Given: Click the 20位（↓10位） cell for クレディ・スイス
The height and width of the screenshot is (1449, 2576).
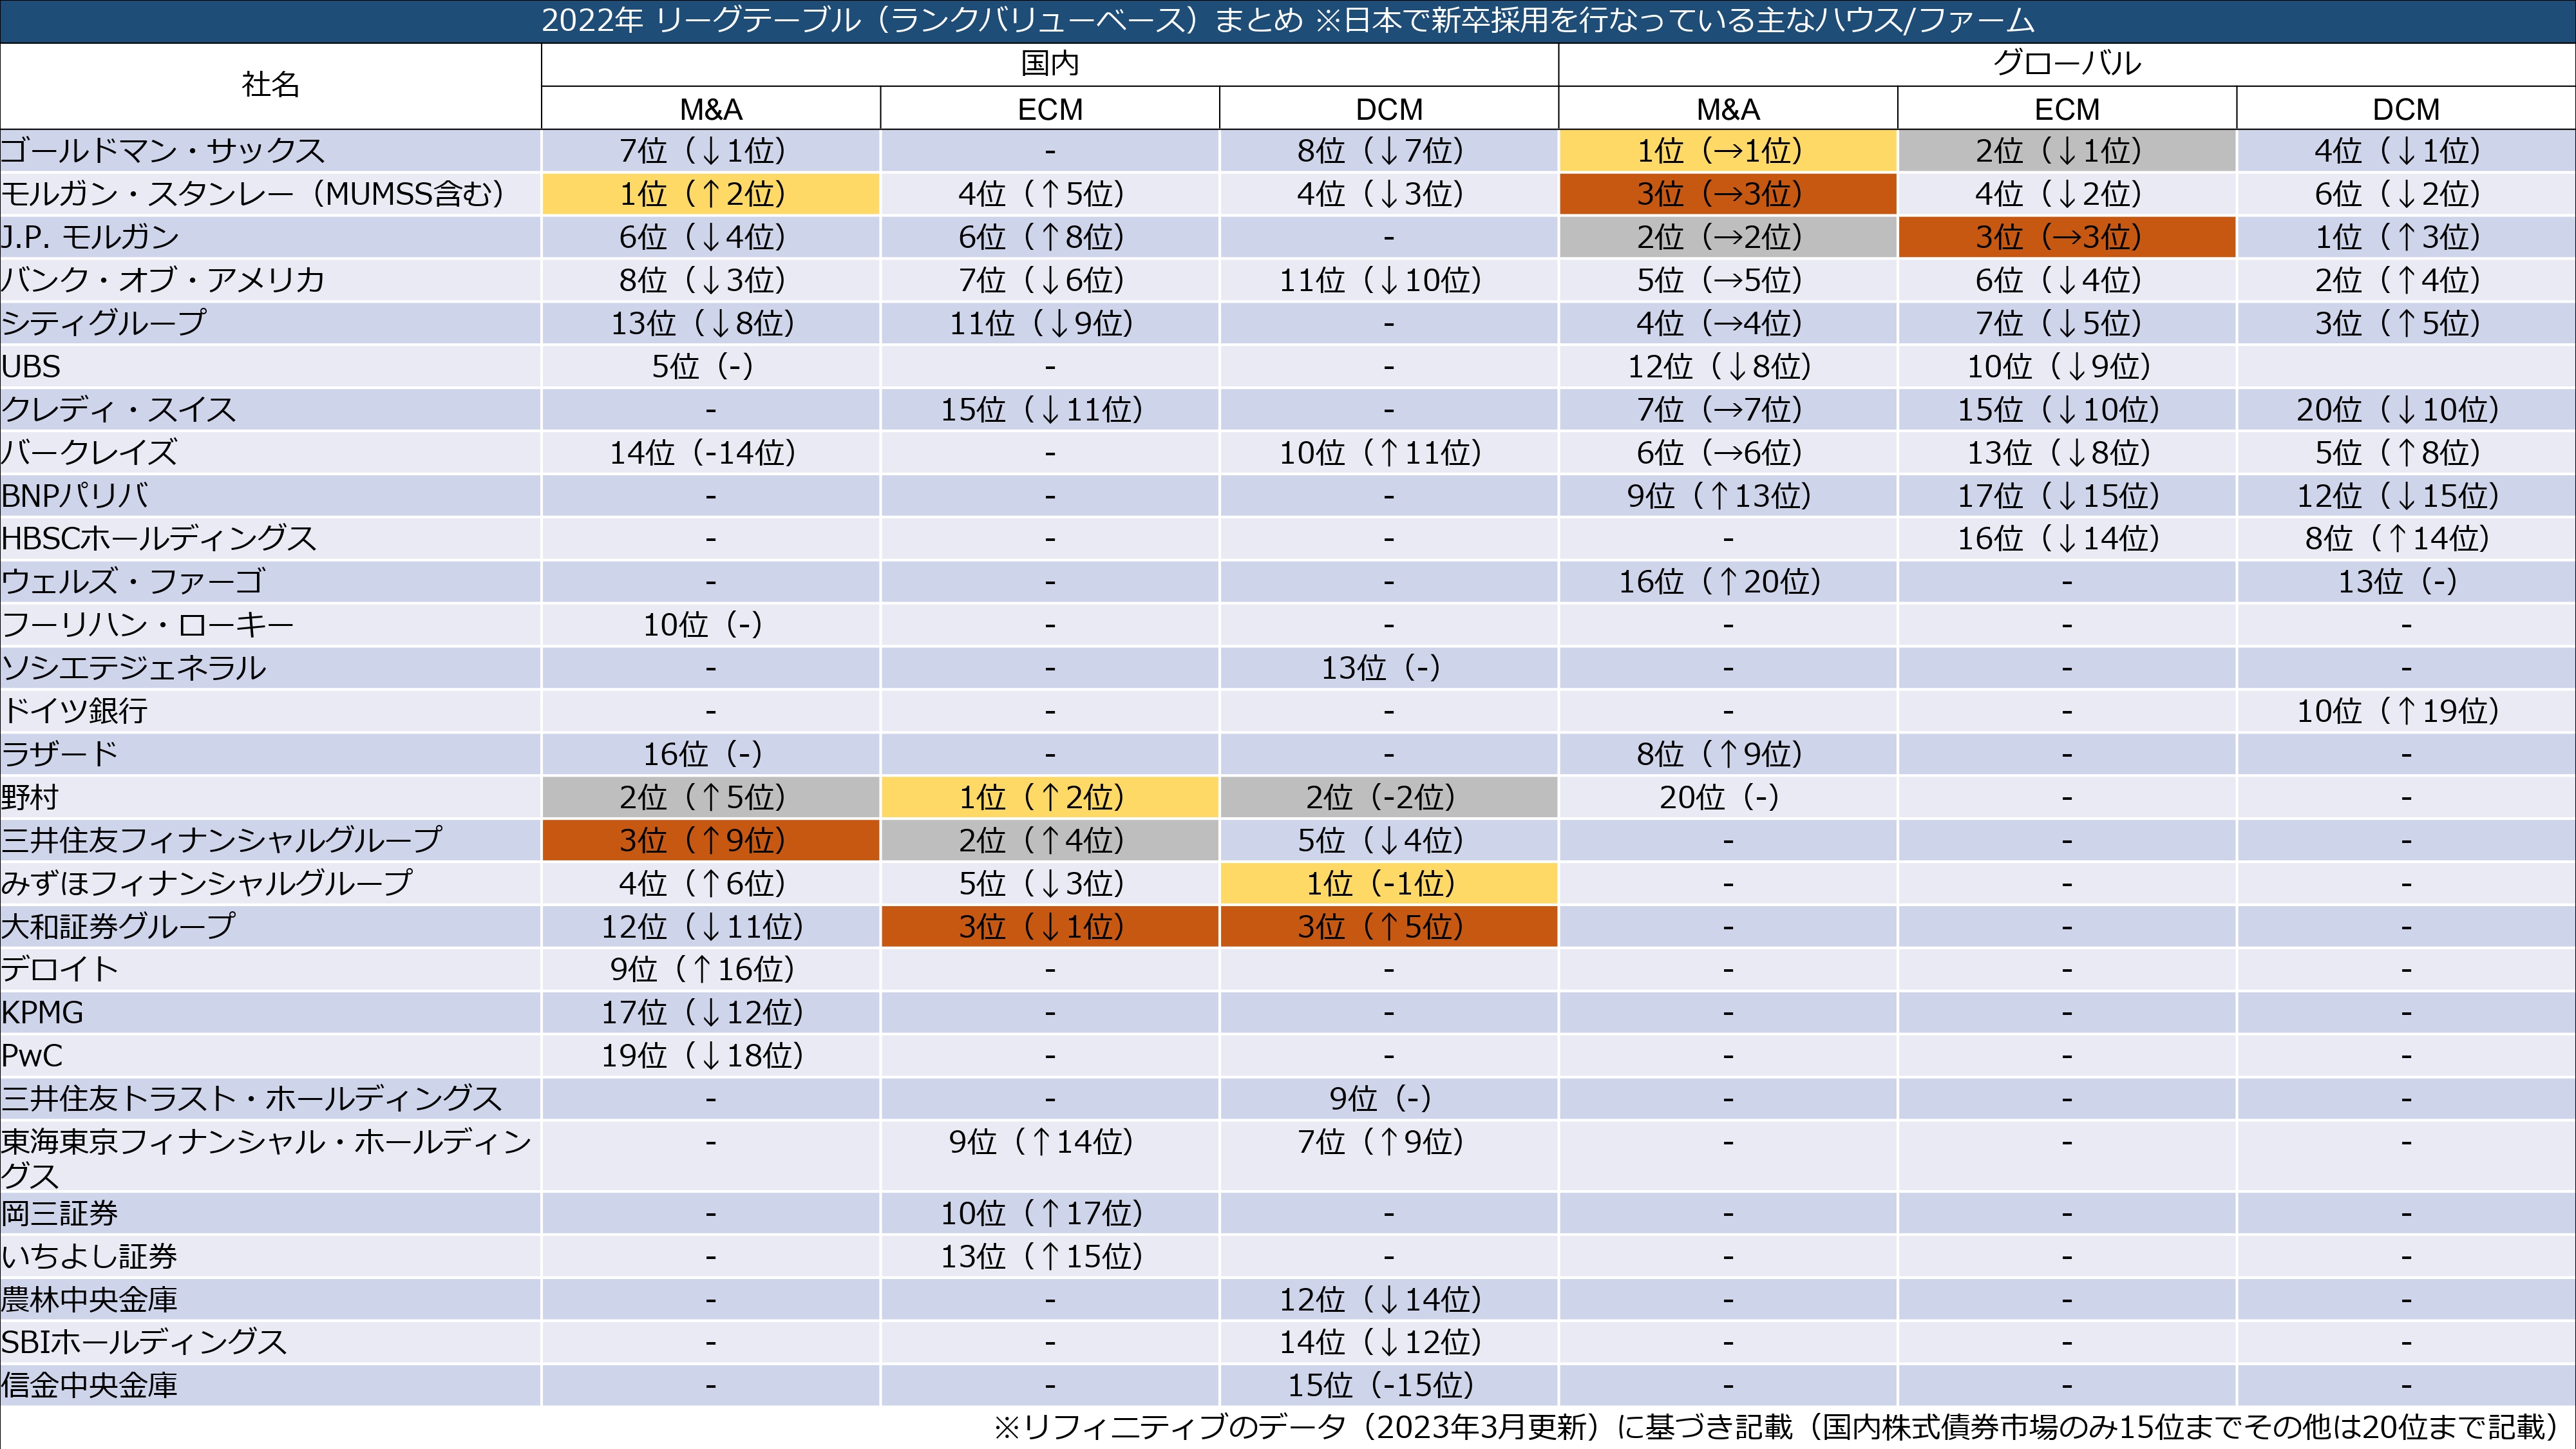Looking at the screenshot, I should pos(2405,410).
